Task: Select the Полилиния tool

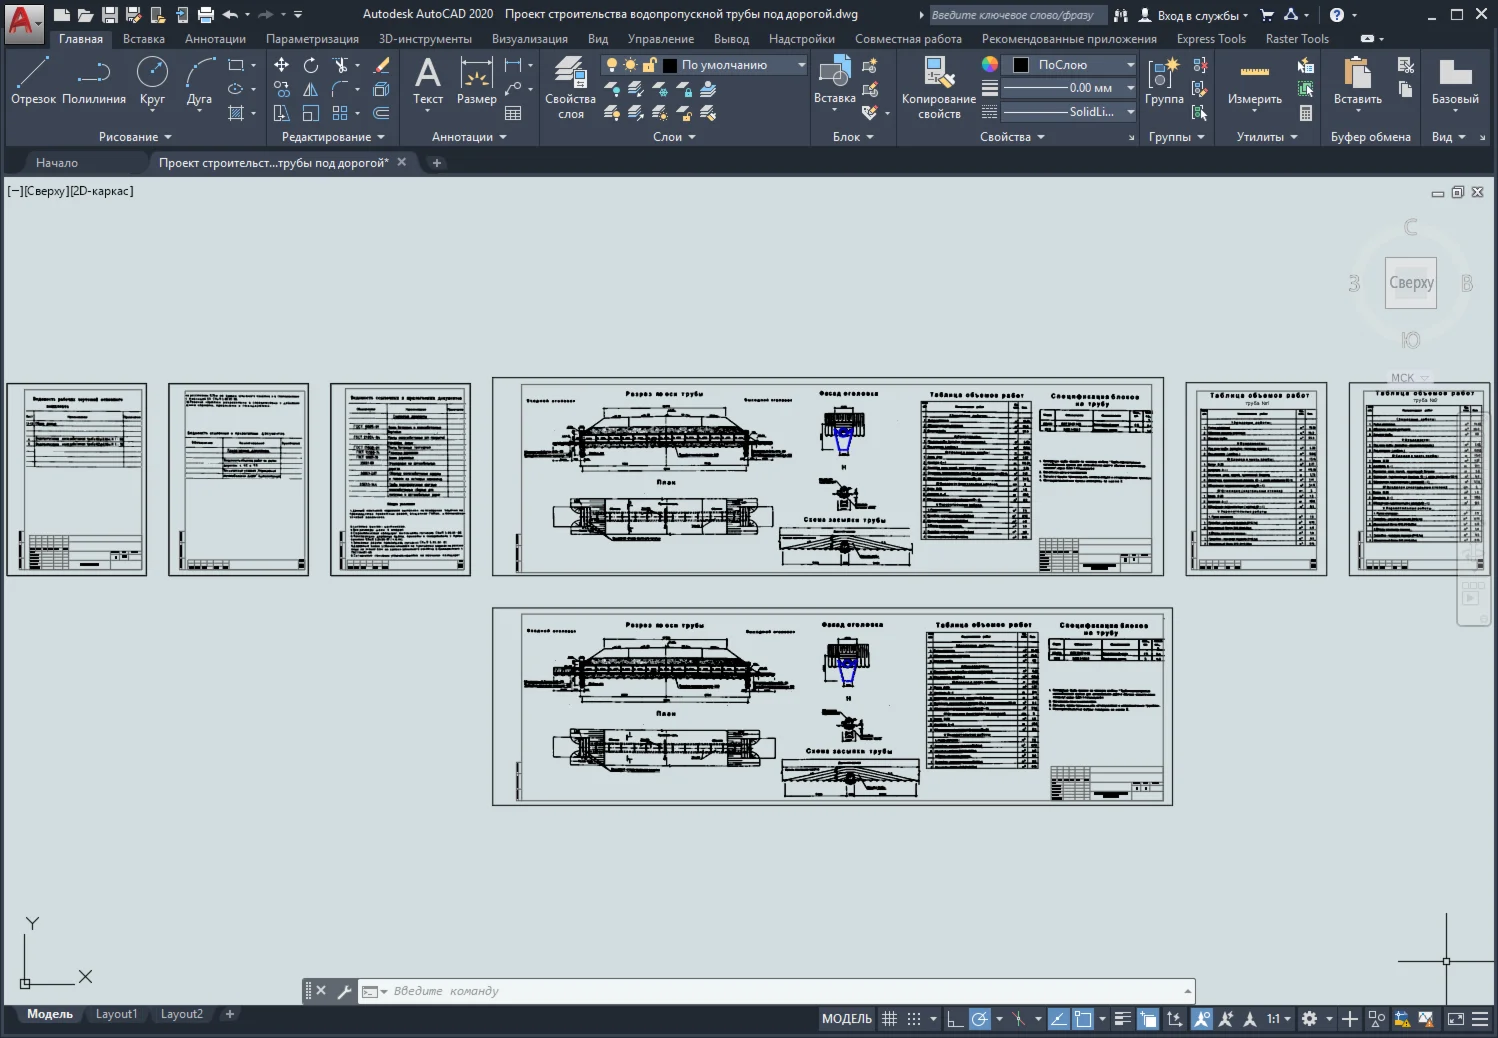Action: (x=94, y=80)
